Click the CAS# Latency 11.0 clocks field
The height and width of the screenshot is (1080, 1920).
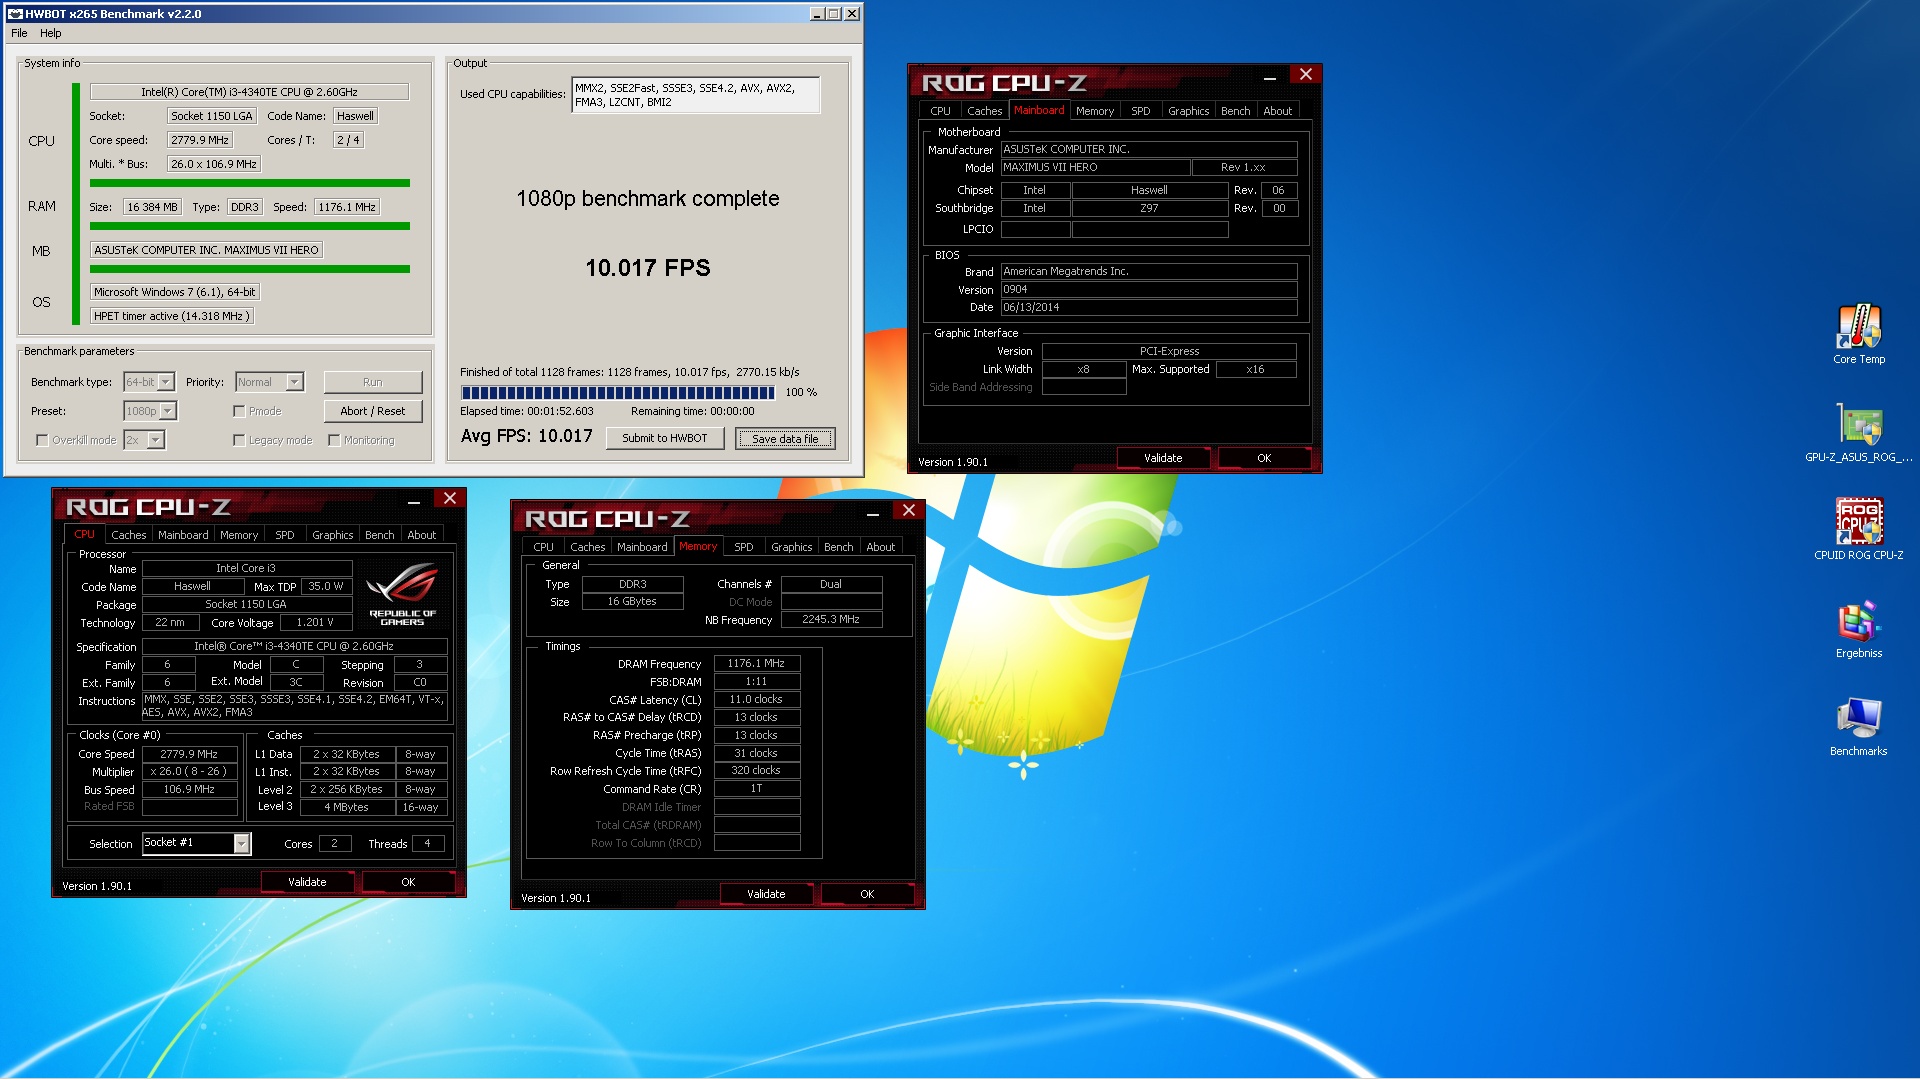[x=756, y=699]
